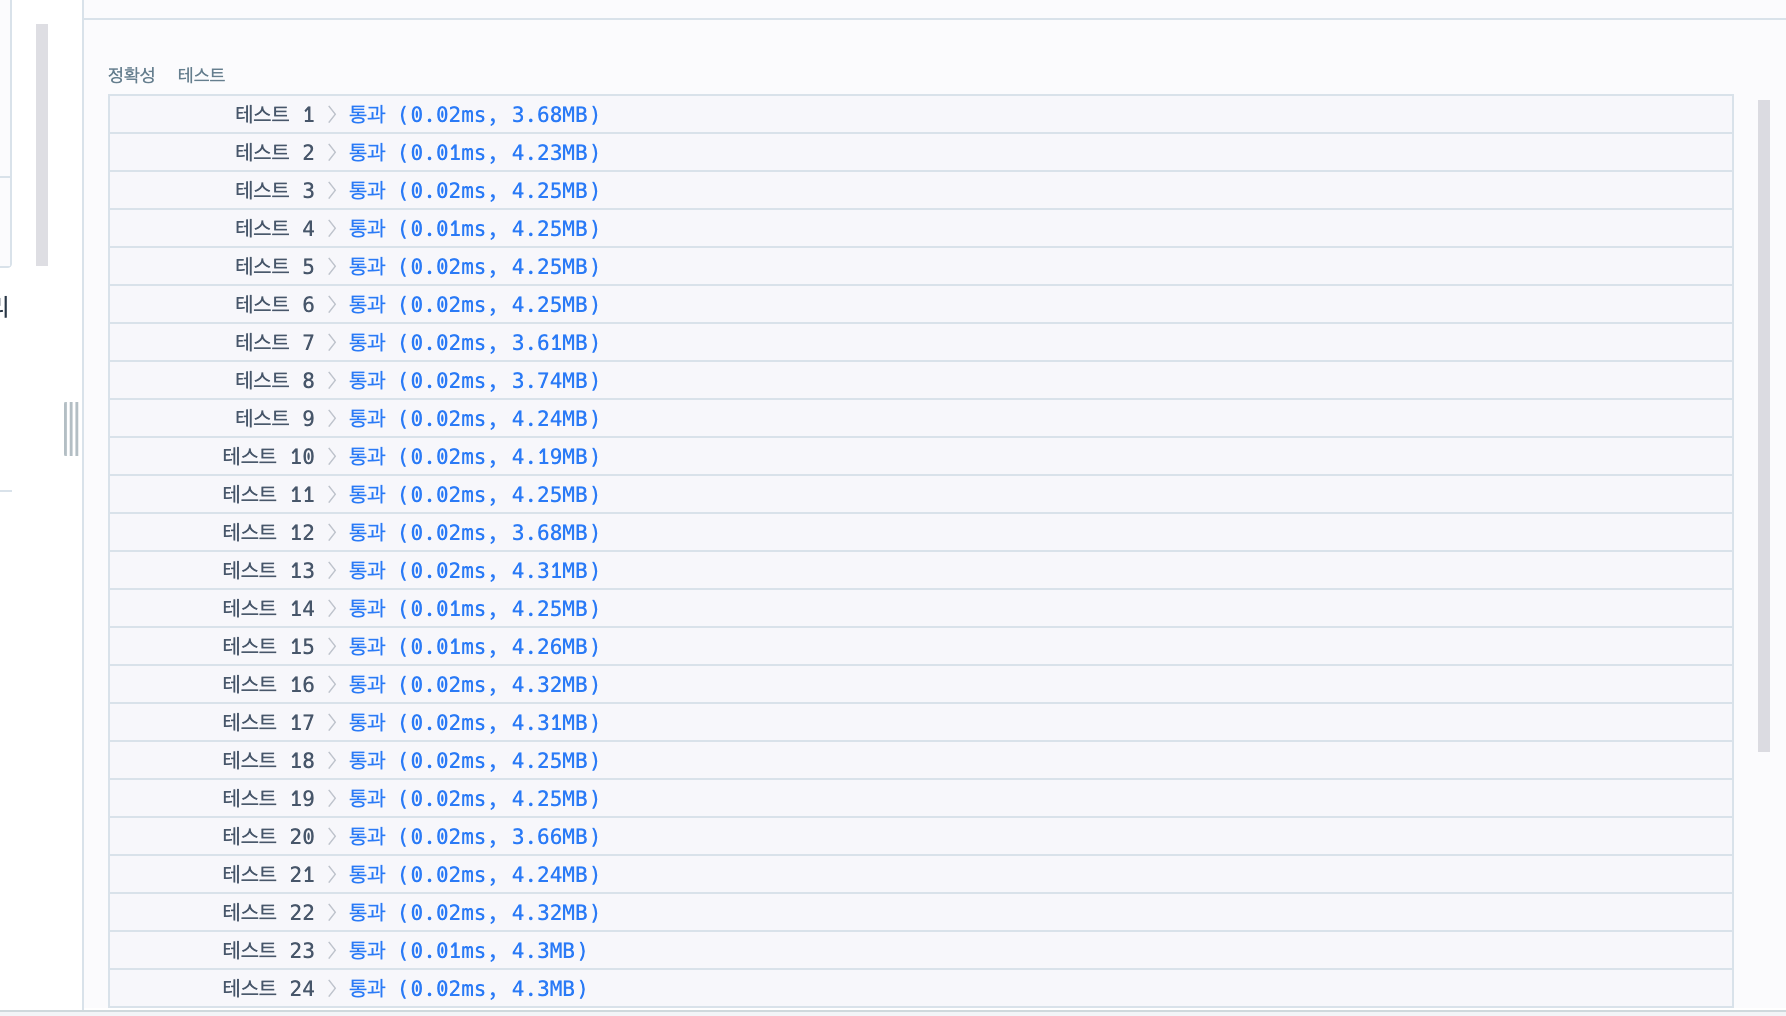
Task: Select the 테스트 5 label
Action: 275,267
